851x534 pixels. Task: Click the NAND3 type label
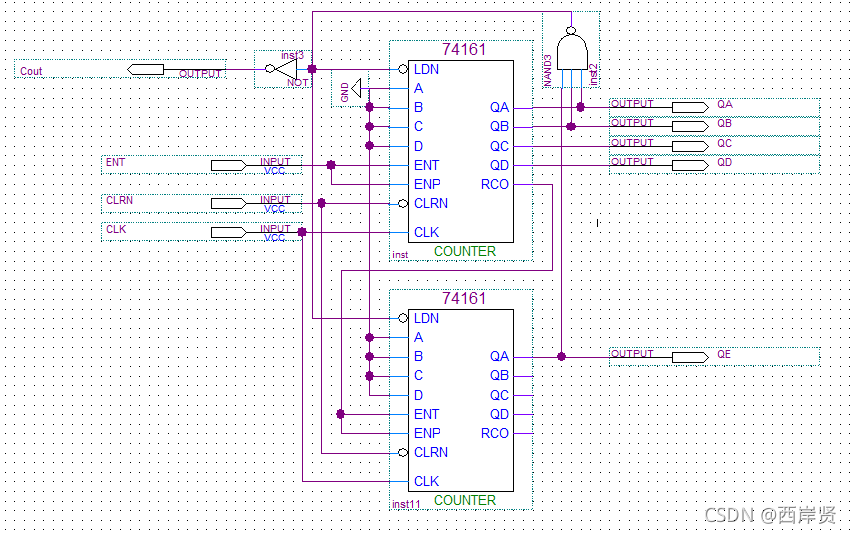[548, 70]
